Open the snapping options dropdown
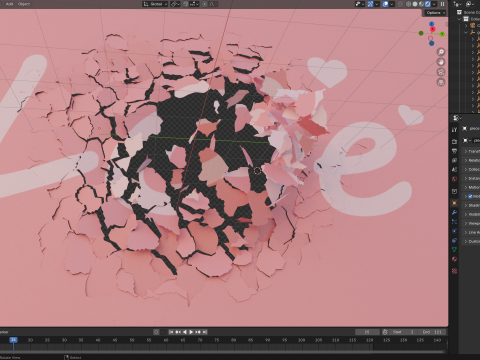Viewport: 480px width, 360px height. click(x=195, y=4)
